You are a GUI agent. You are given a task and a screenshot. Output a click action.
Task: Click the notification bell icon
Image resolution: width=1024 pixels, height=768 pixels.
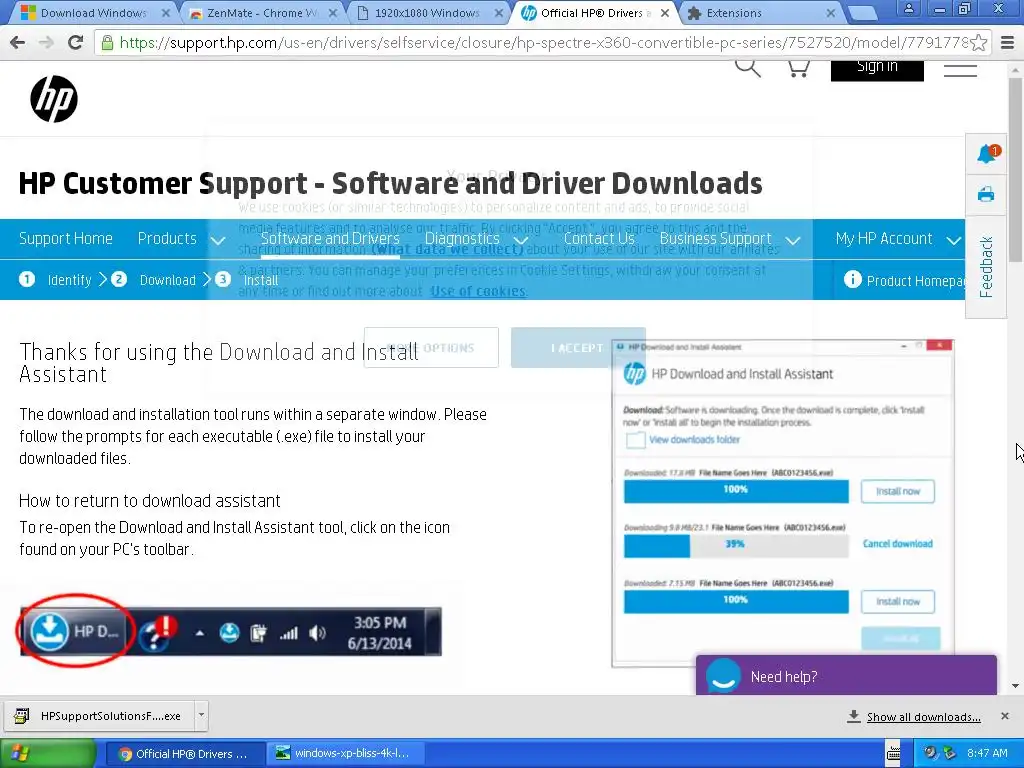986,154
